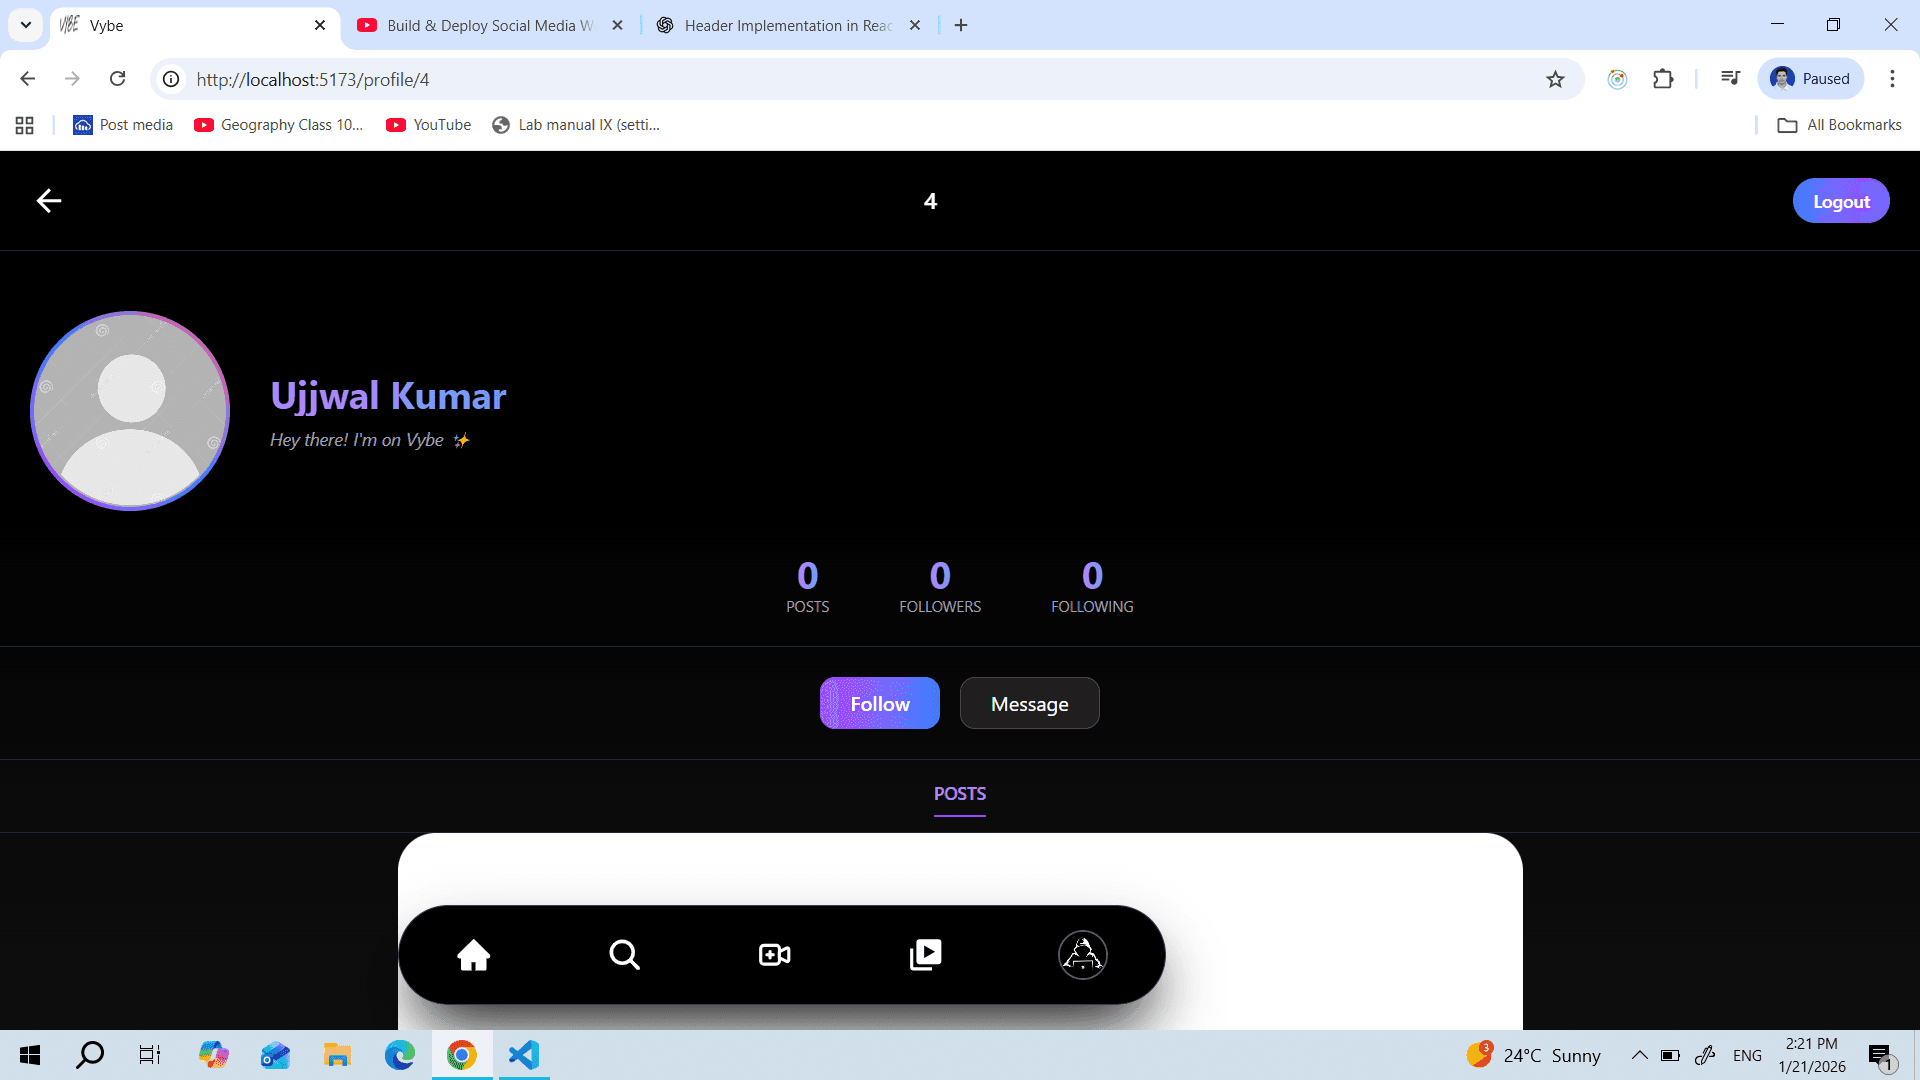Click the music playlist icon near profile avatar
The width and height of the screenshot is (1920, 1080).
click(x=1731, y=78)
